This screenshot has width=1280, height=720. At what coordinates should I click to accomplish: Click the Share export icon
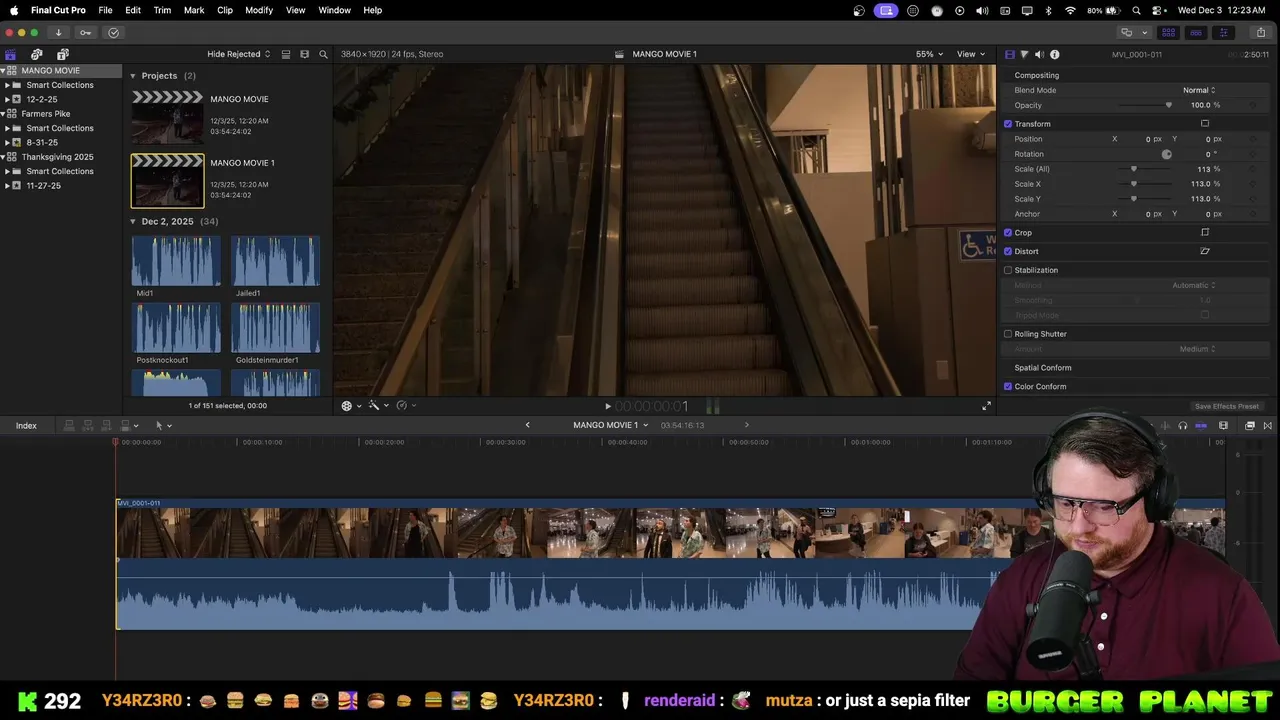[x=1262, y=32]
